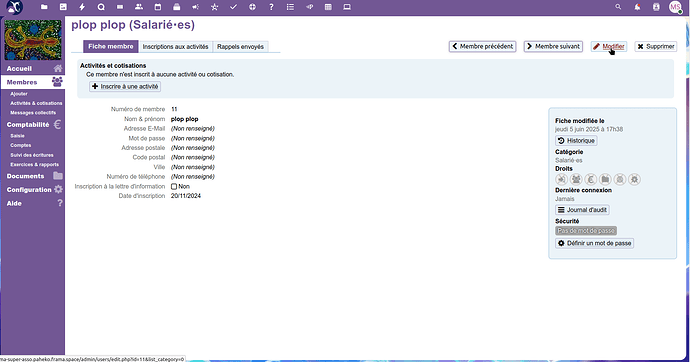Click the search magnifier in the top bar
The height and width of the screenshot is (362, 690).
pos(618,7)
